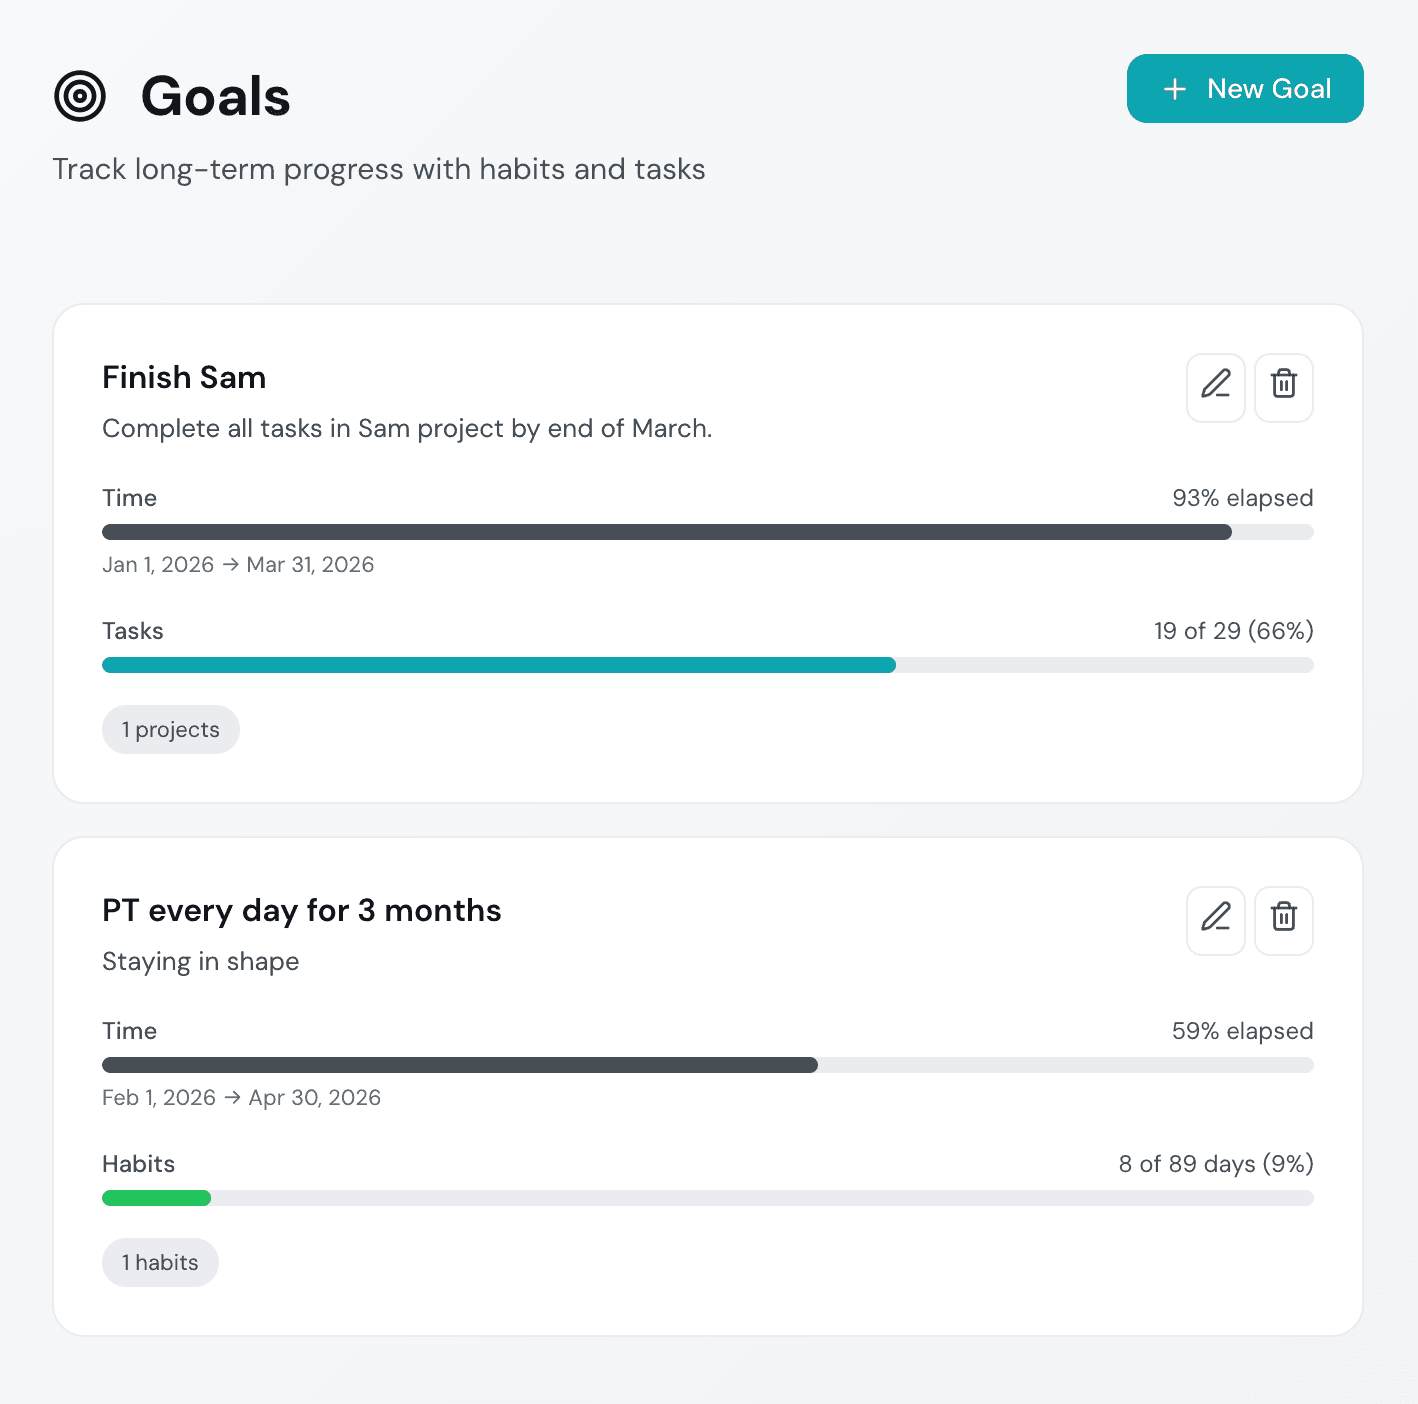
Task: Delete the Finish Sam goal
Action: tap(1284, 387)
